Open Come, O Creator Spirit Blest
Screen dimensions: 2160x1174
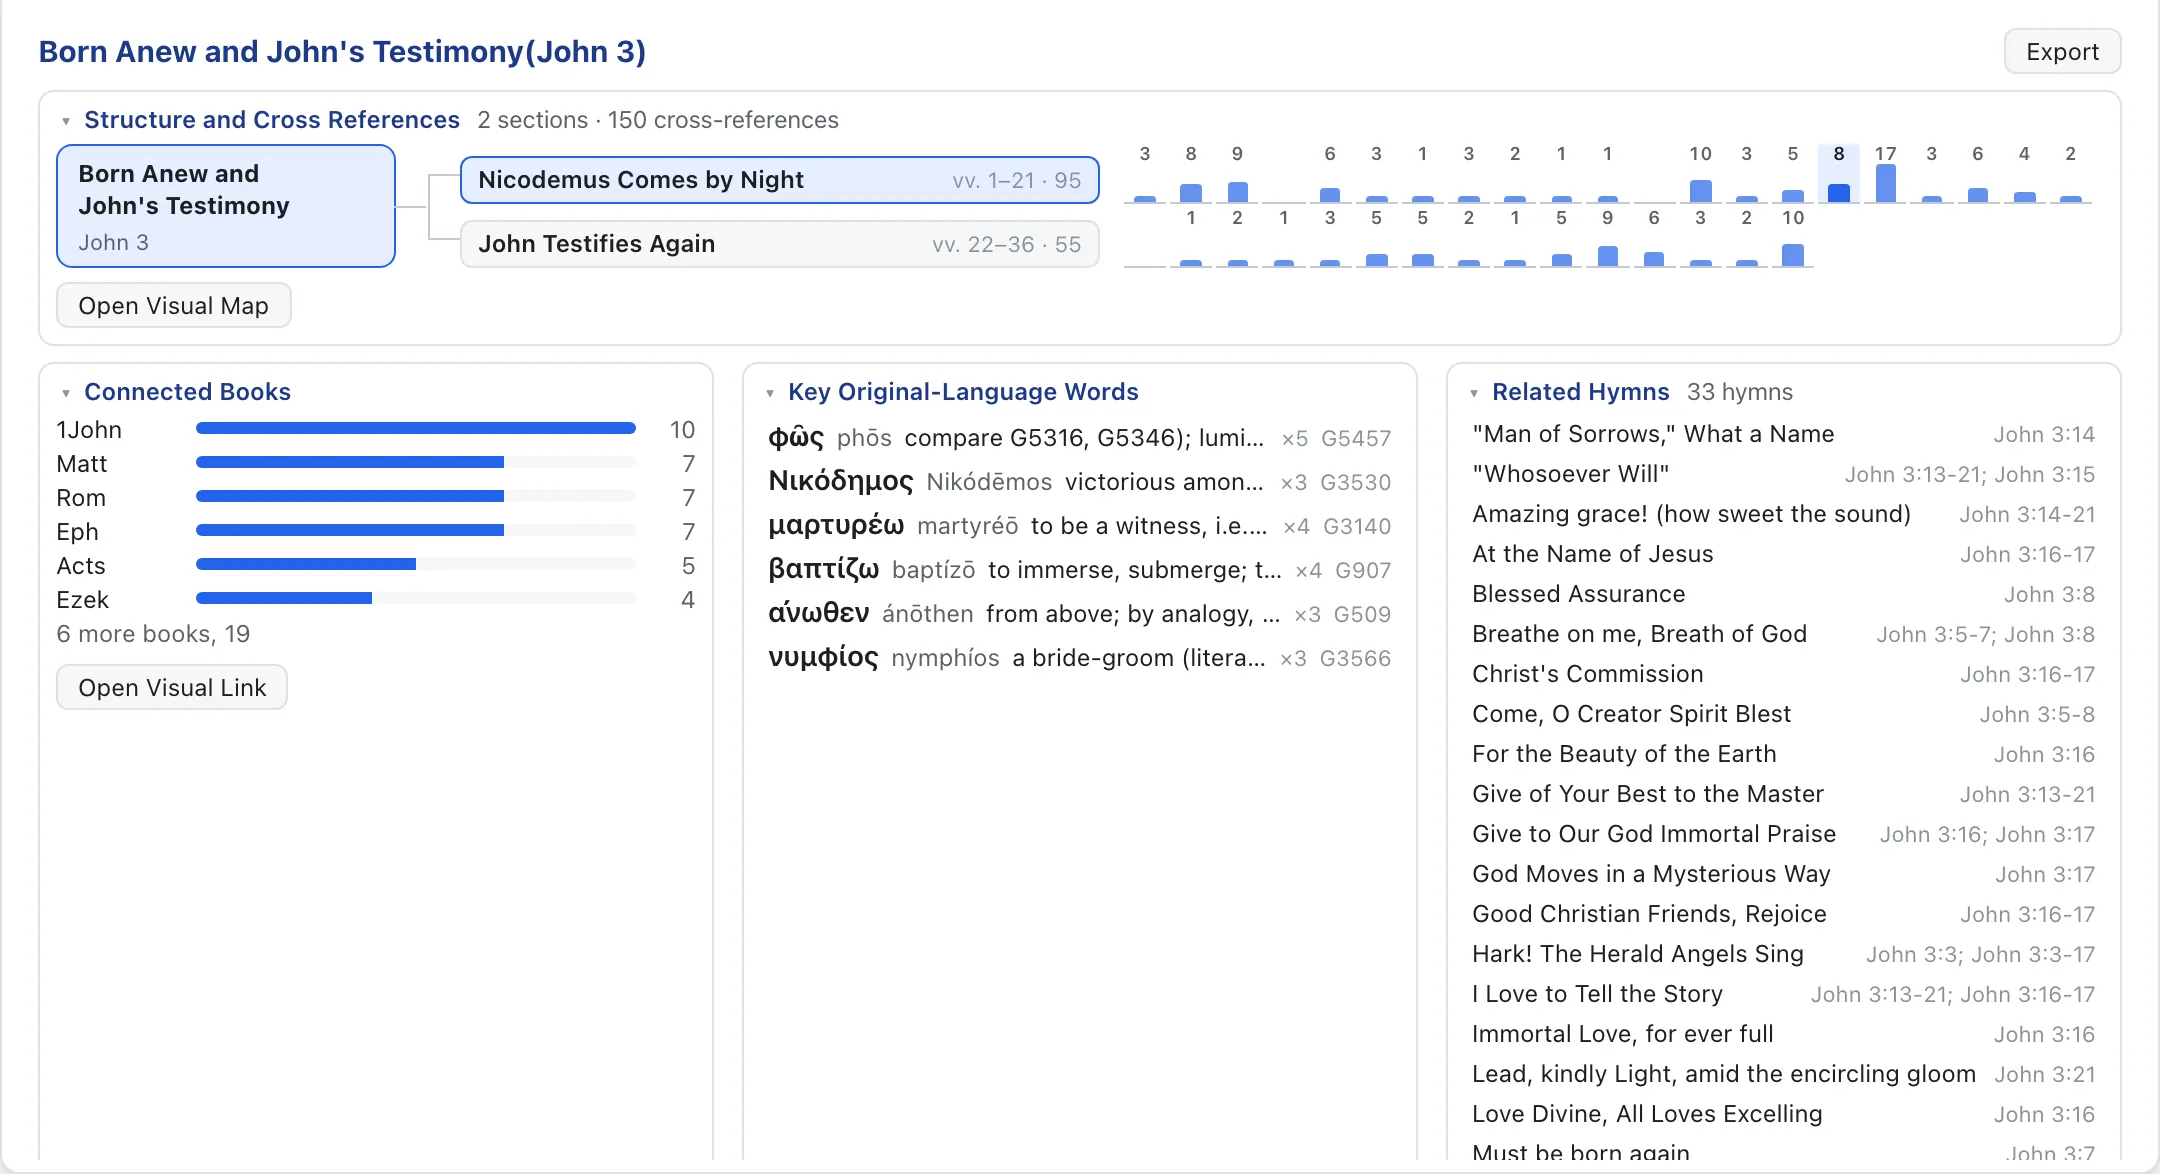1783,714
